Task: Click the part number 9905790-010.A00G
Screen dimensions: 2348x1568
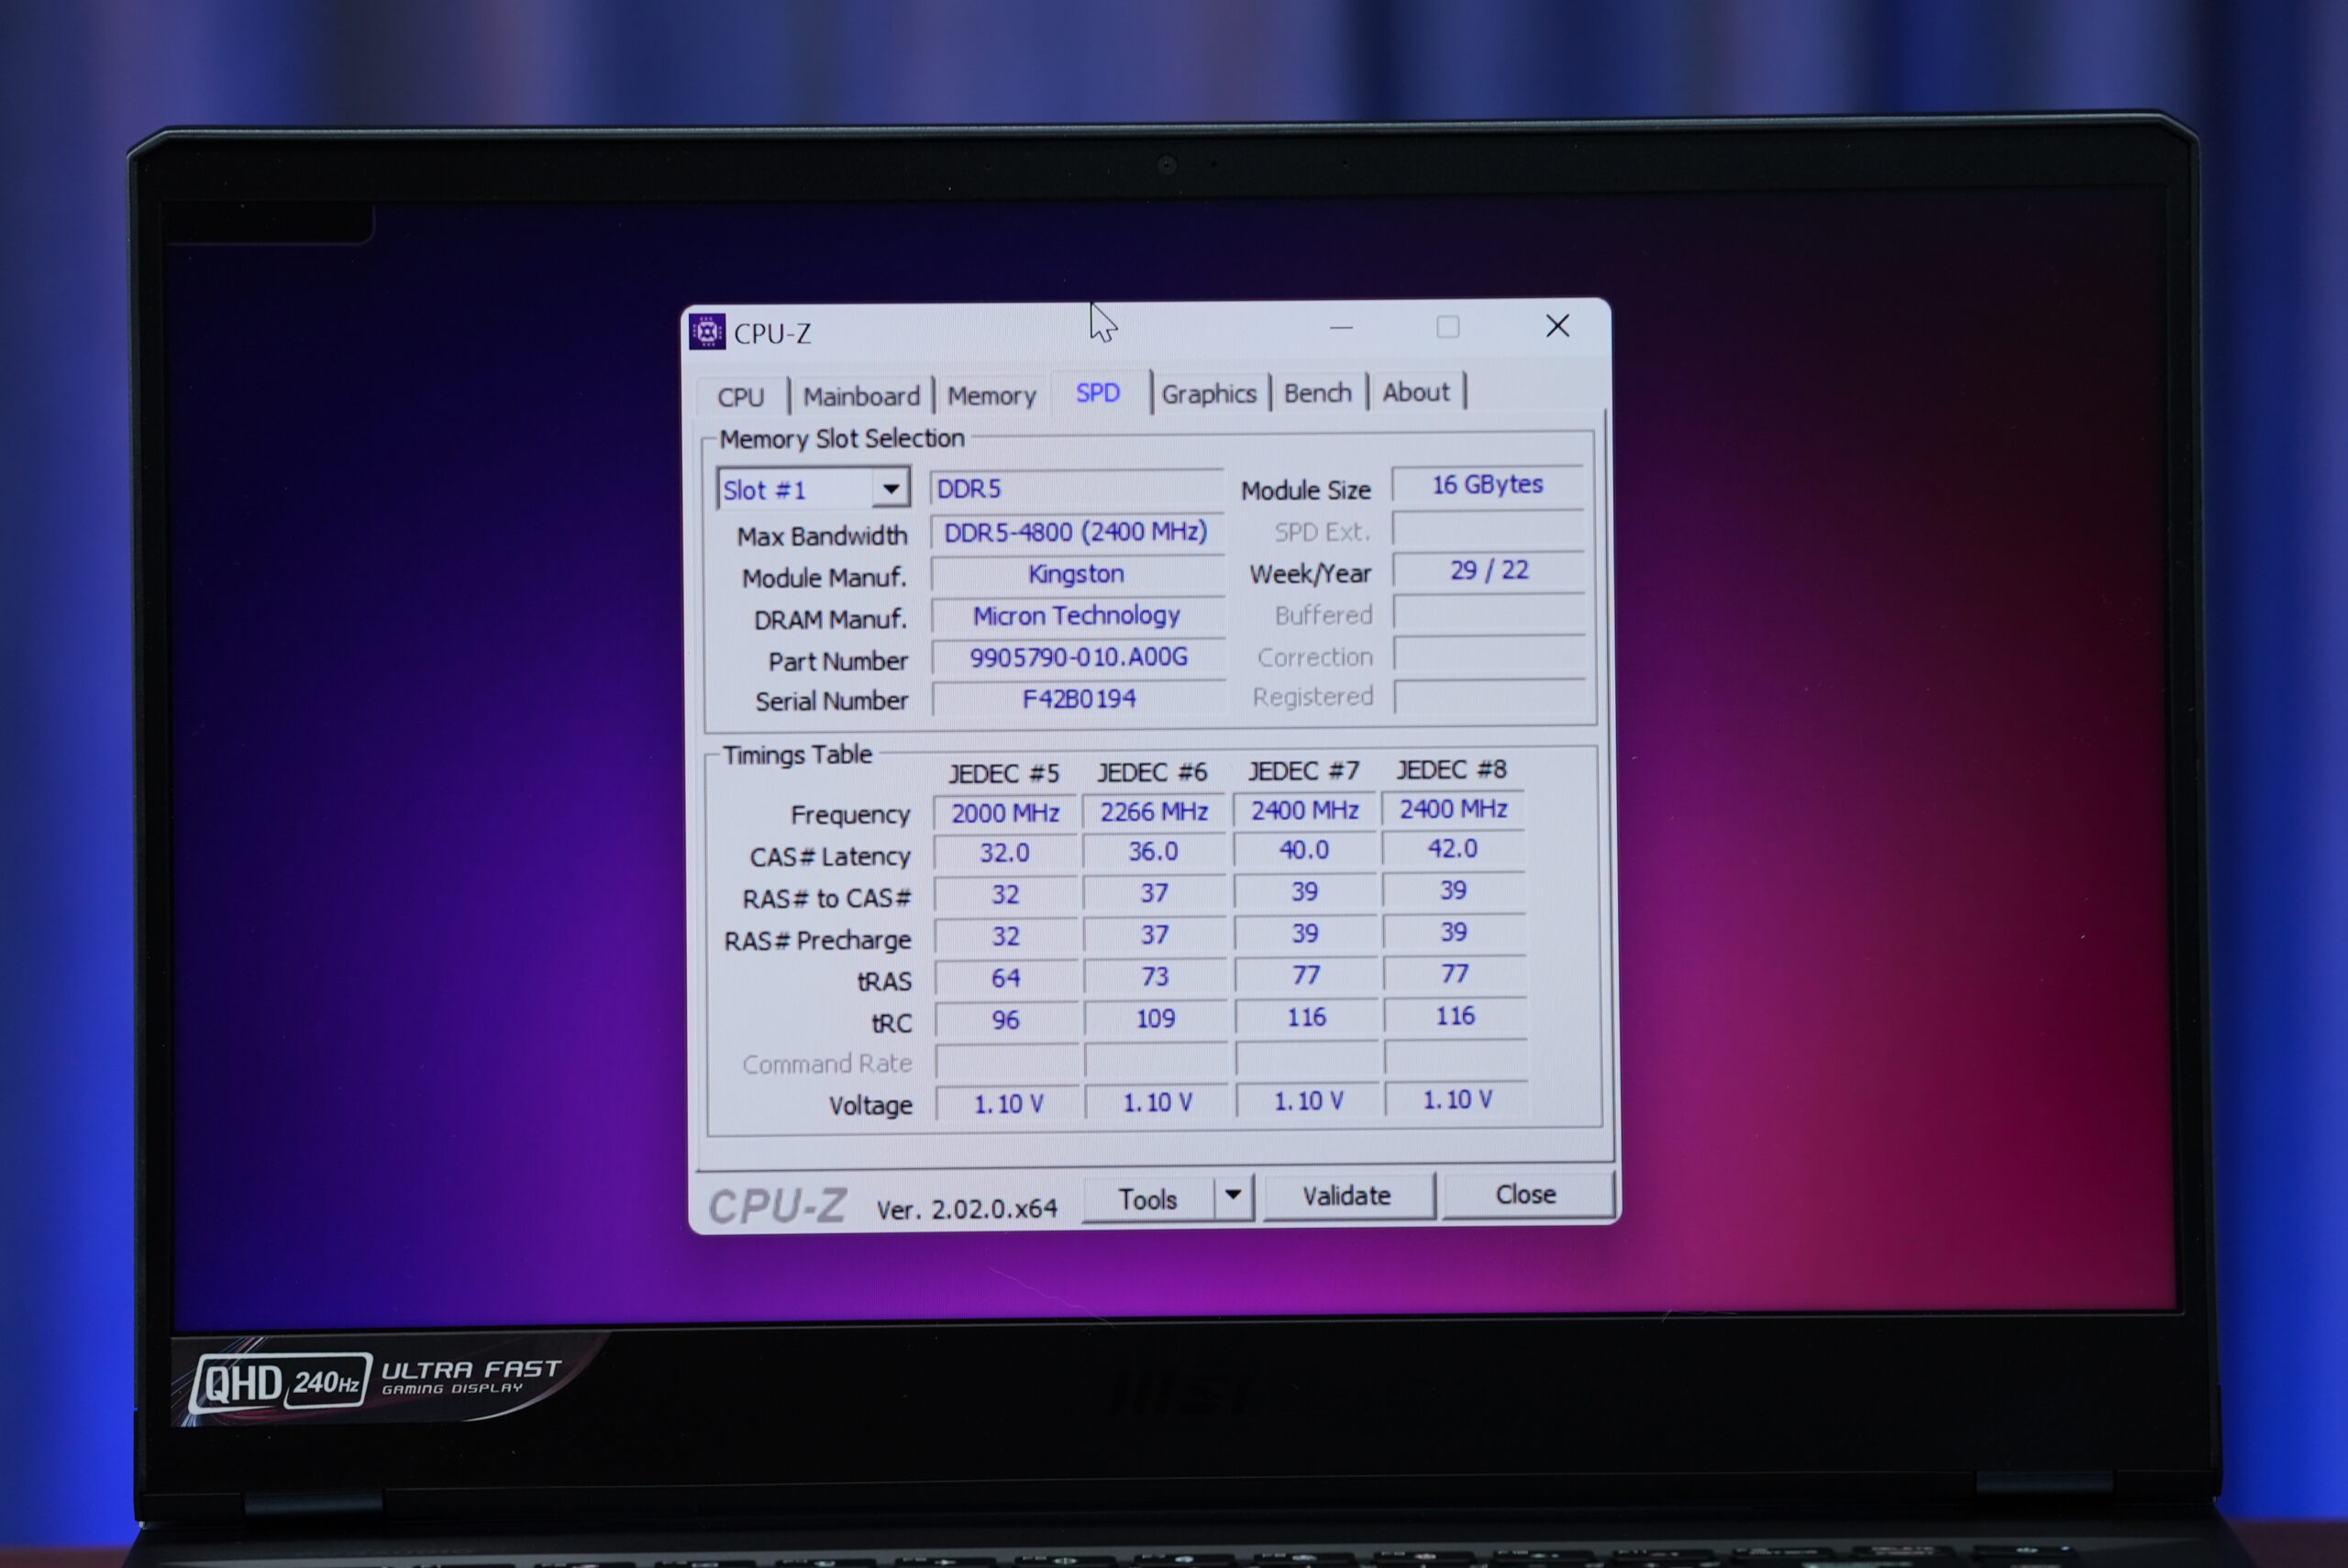Action: coord(1078,657)
